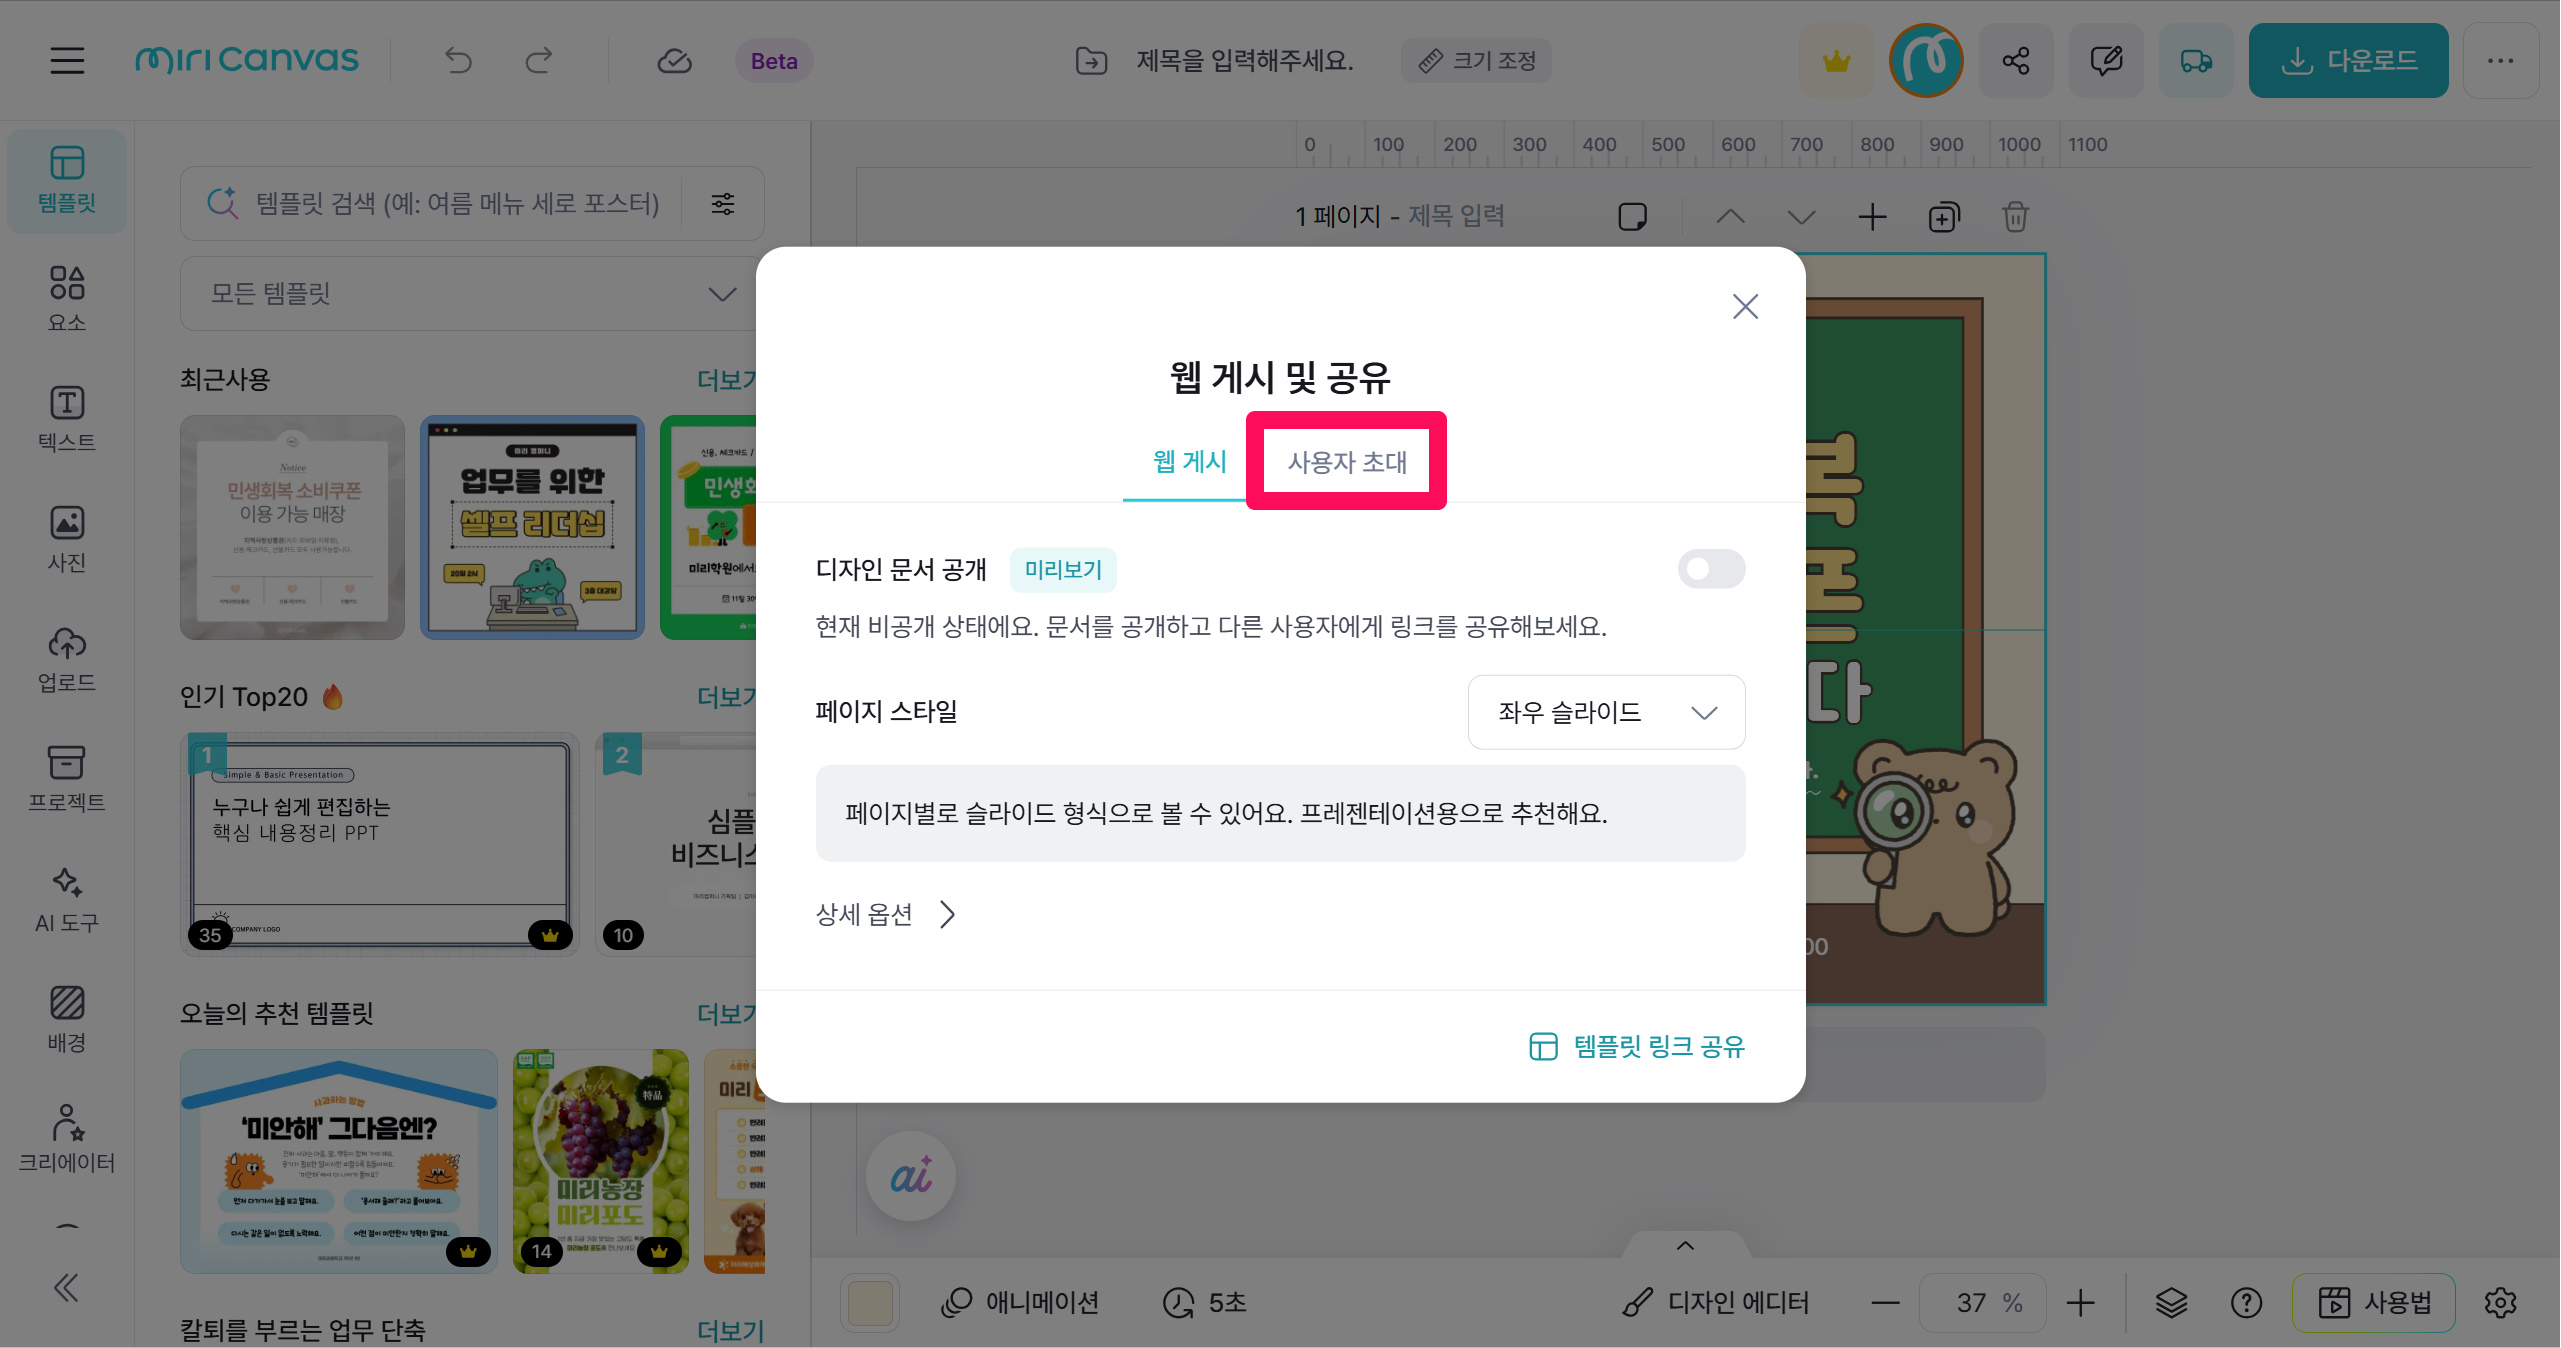Viewport: 2561px width, 1348px height.
Task: Click the crown premium upgrade icon
Action: (1836, 61)
